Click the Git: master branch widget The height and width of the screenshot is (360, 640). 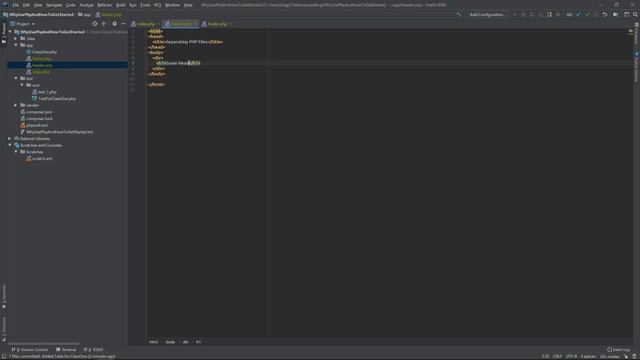click(609, 356)
